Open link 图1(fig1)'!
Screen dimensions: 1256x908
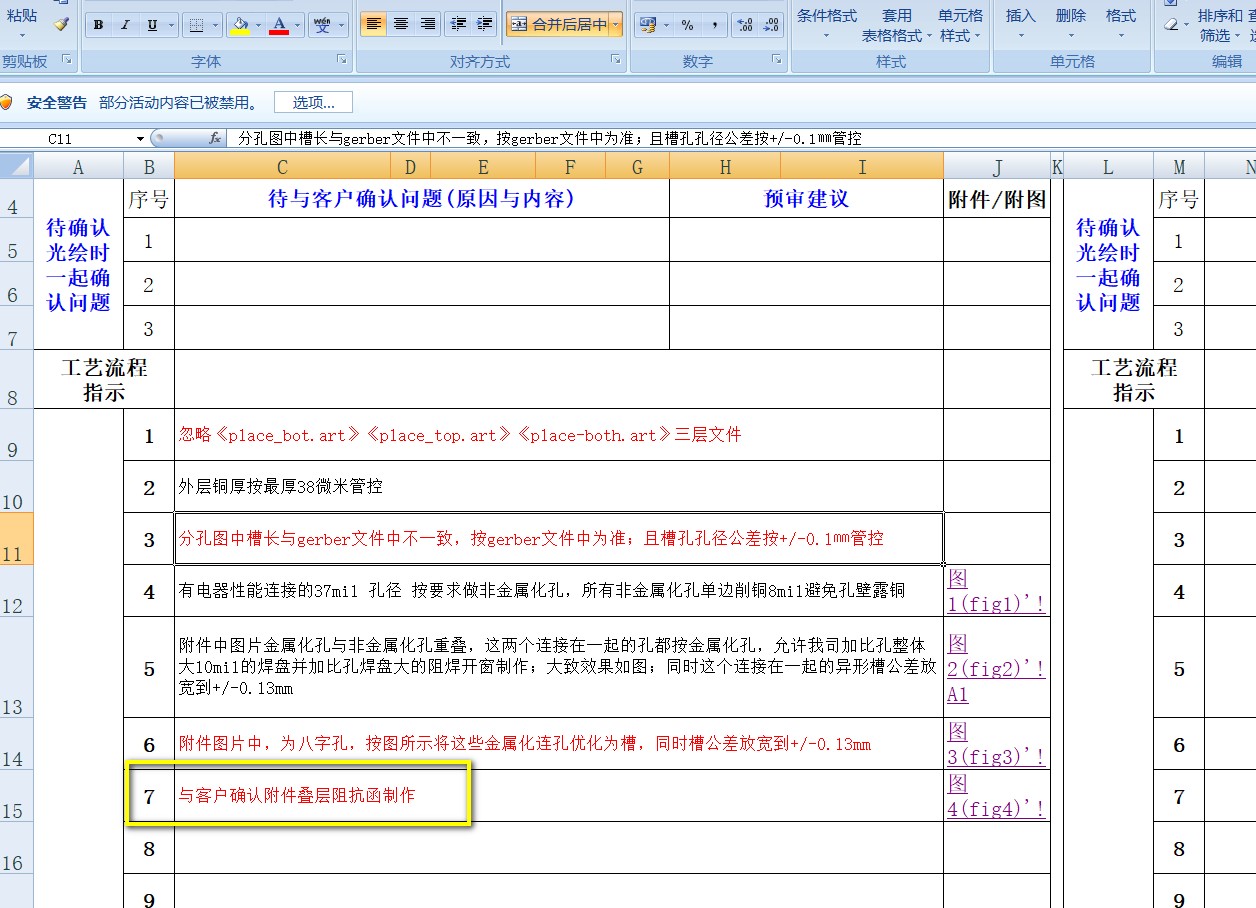pyautogui.click(x=996, y=591)
